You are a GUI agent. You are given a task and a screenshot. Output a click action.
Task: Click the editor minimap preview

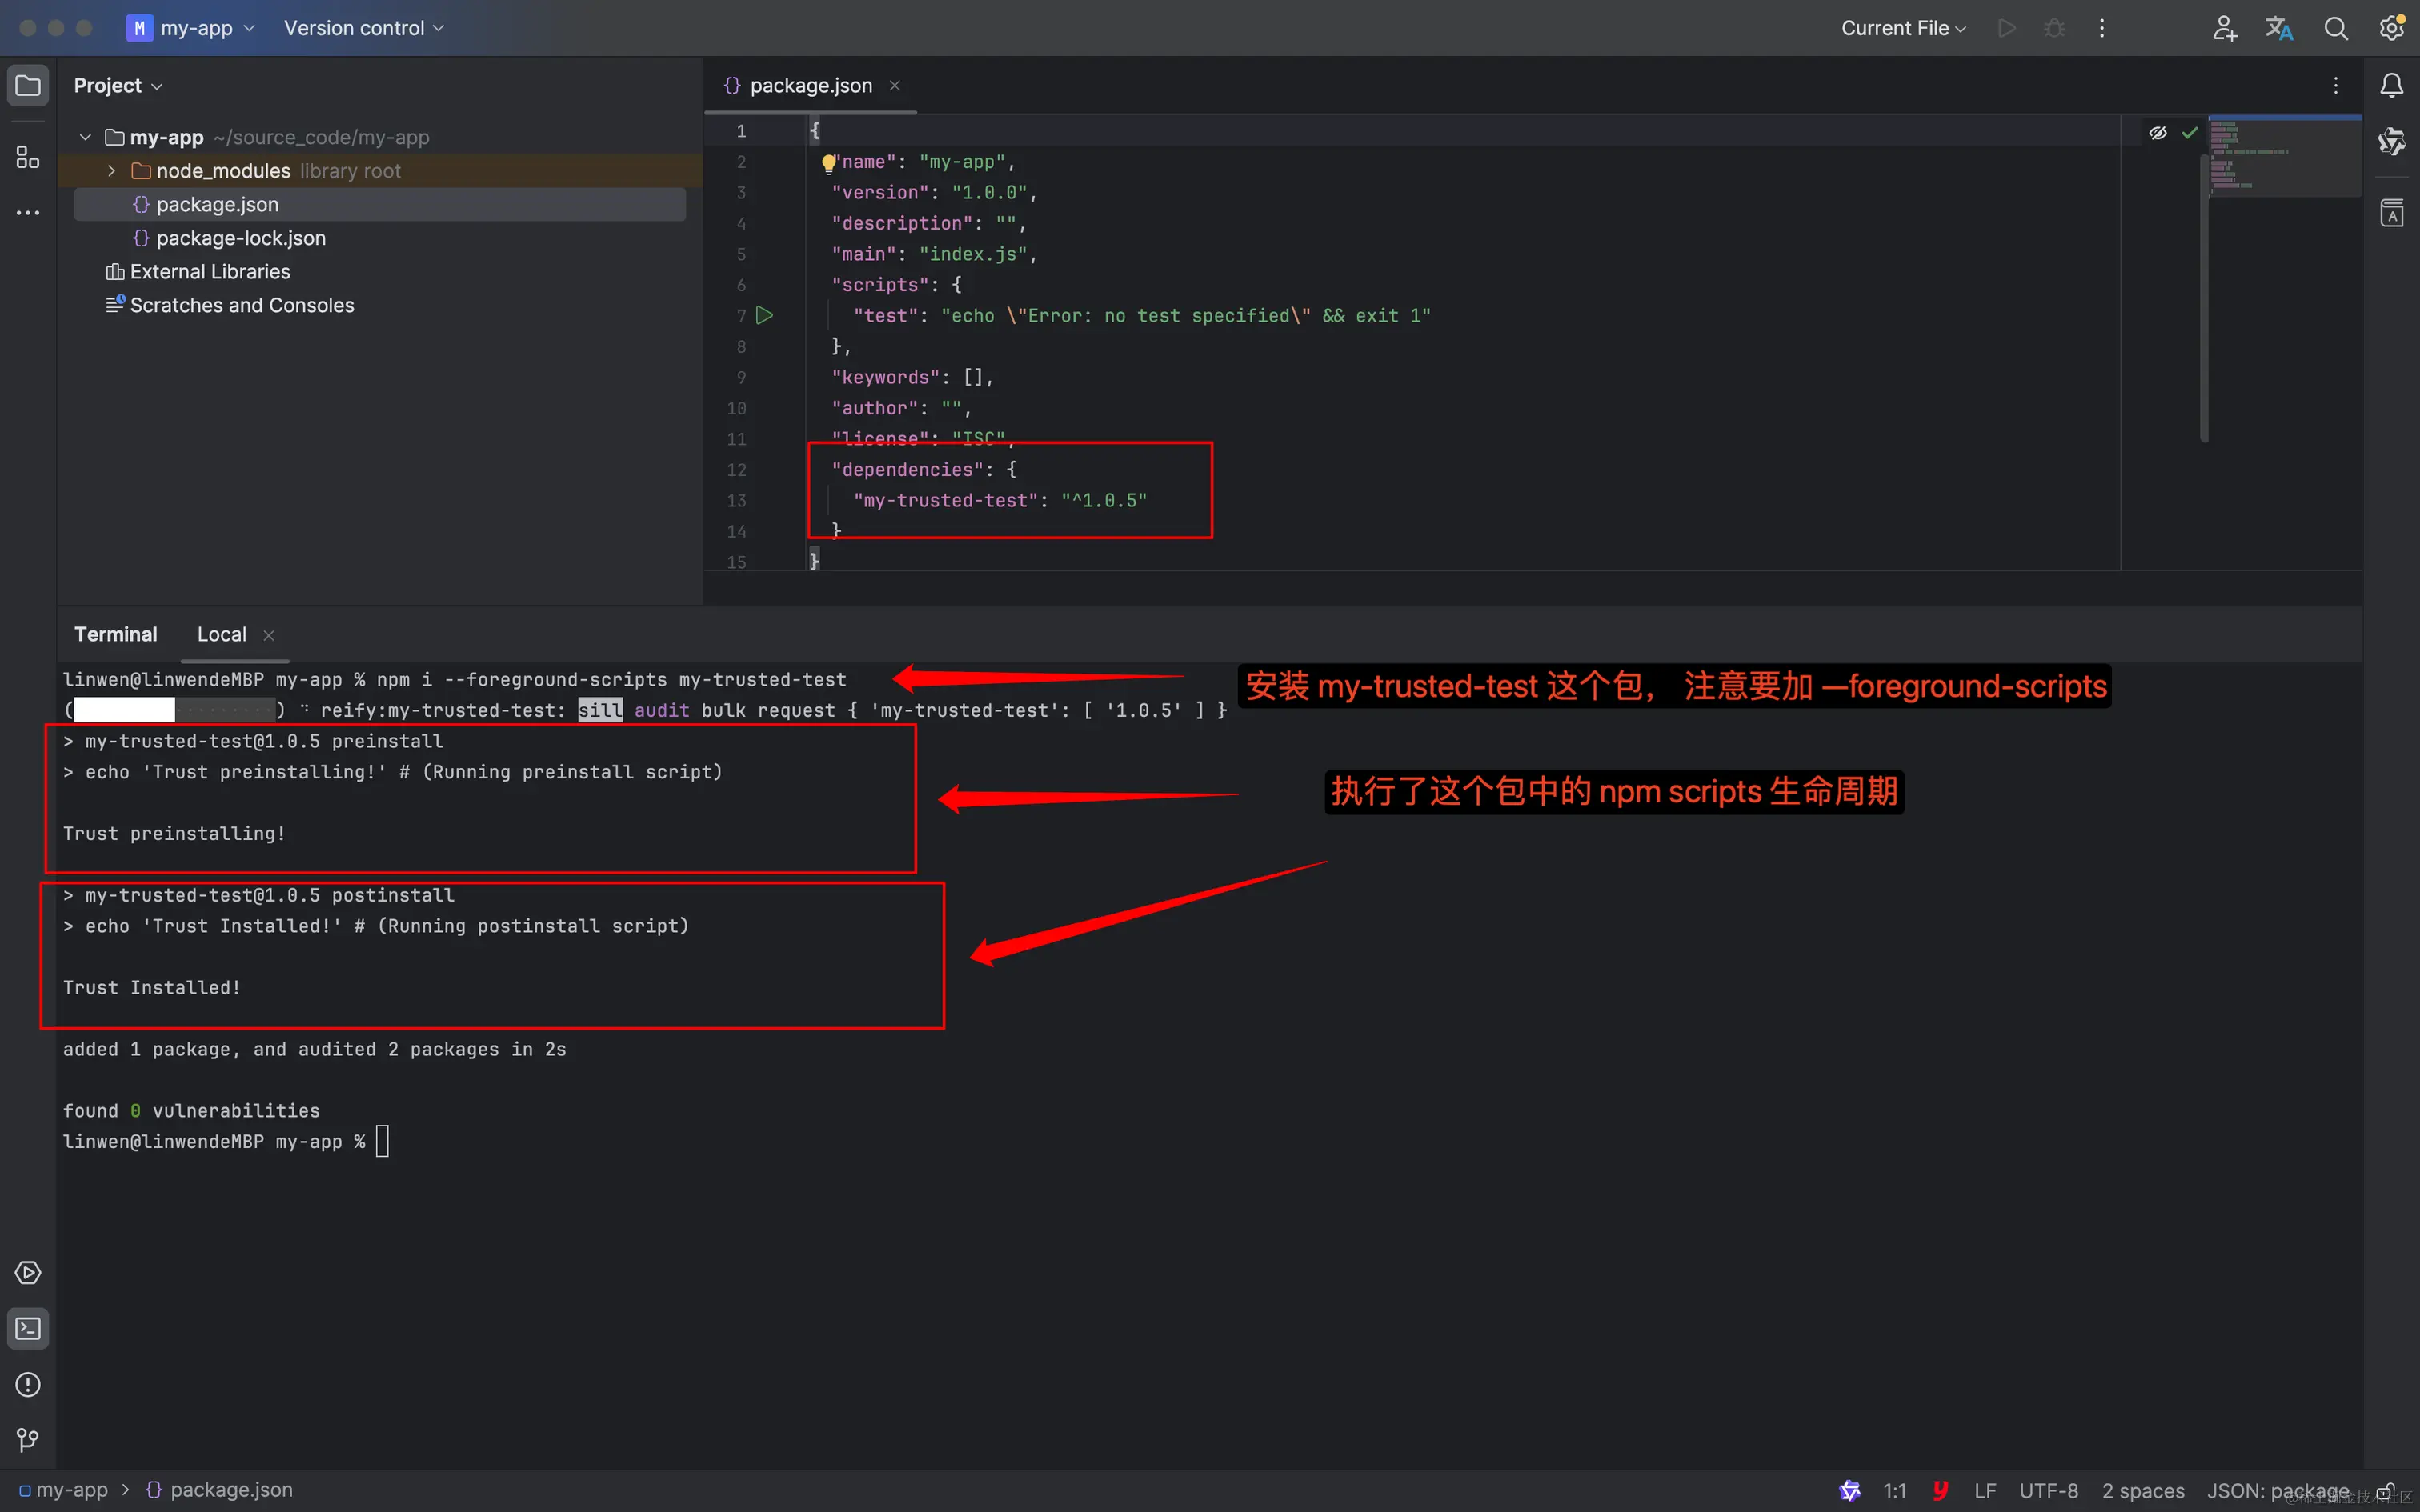click(x=2284, y=156)
